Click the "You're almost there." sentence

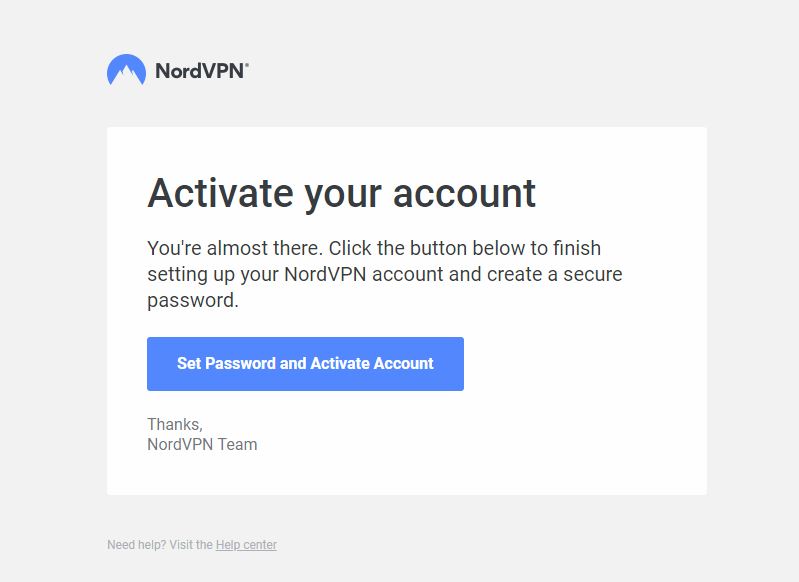pyautogui.click(x=235, y=248)
